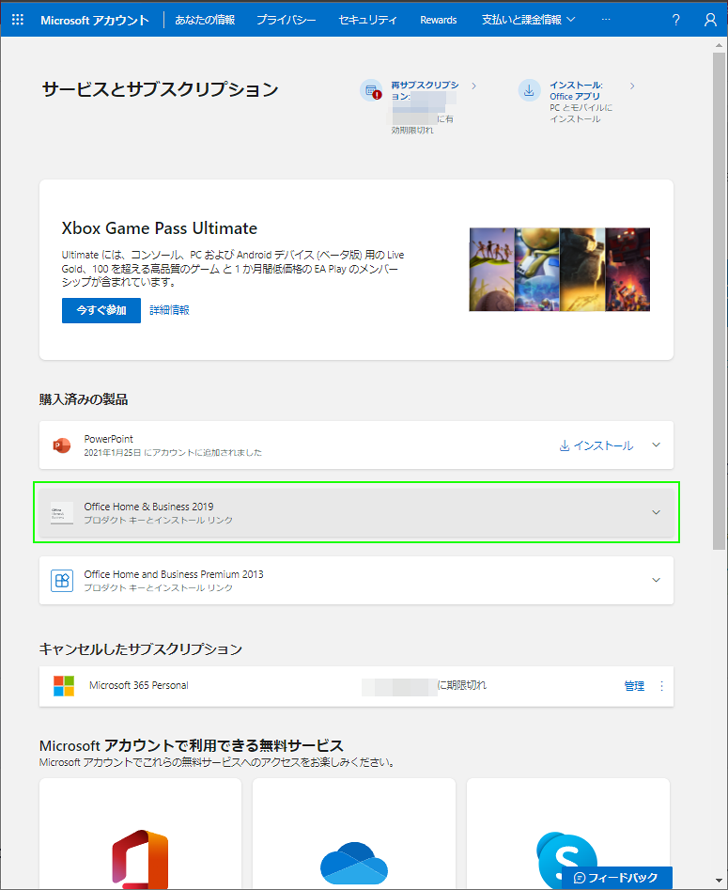Open the app launcher grid icon

(18, 20)
